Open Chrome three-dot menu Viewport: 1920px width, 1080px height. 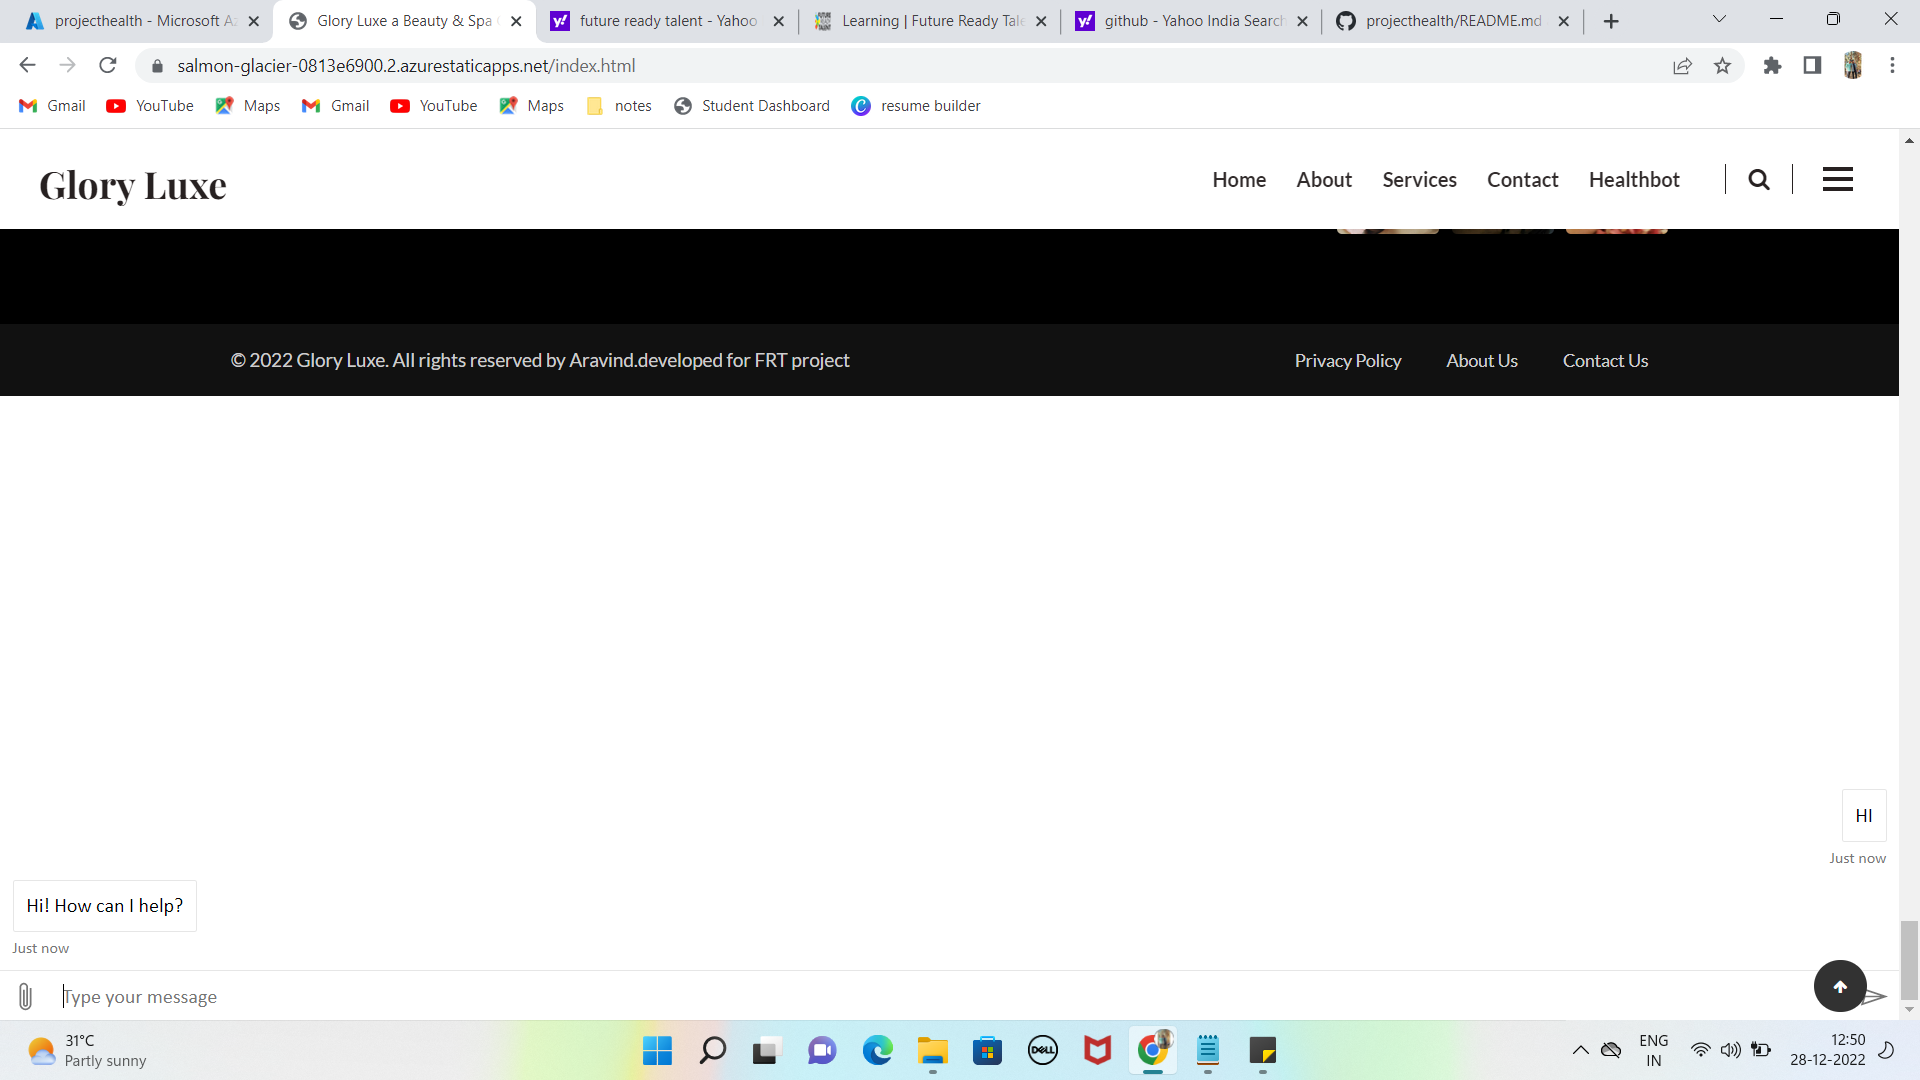coord(1892,66)
